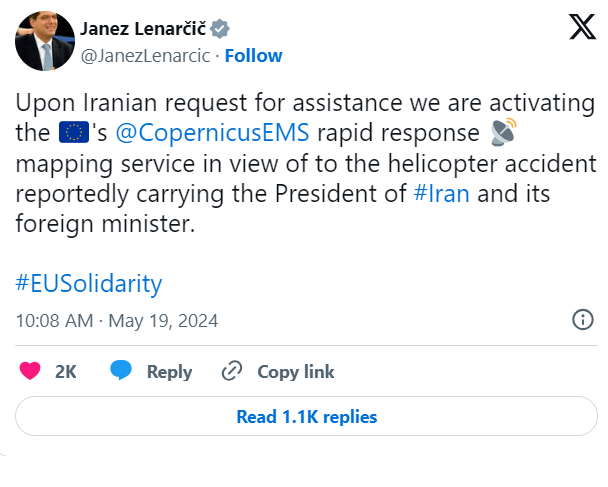608x487 pixels.
Task: Click the satellite dish emoji
Action: point(504,132)
